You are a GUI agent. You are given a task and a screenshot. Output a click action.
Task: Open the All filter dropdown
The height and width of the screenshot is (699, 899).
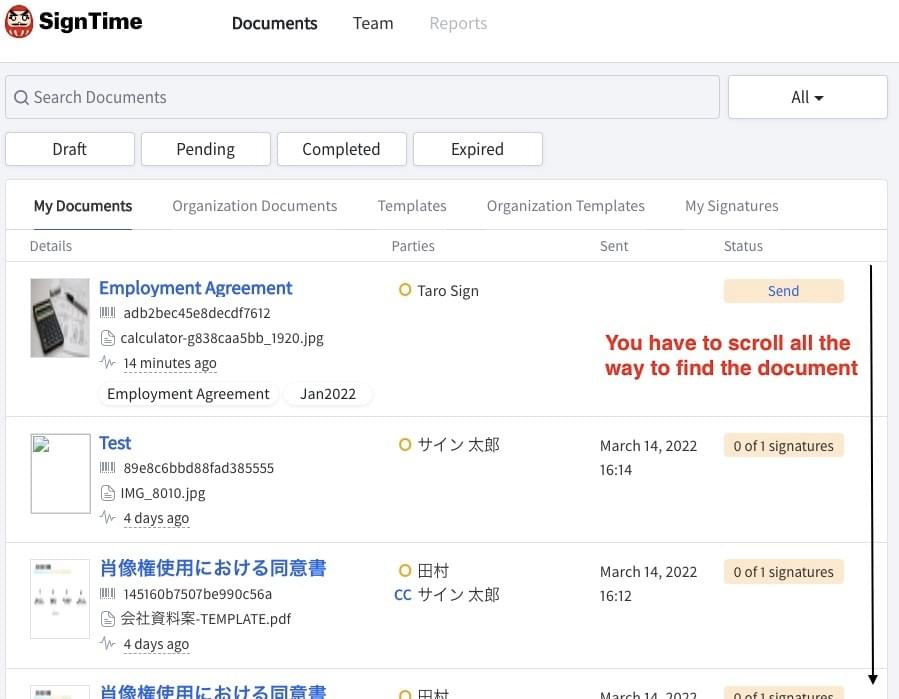pos(807,97)
